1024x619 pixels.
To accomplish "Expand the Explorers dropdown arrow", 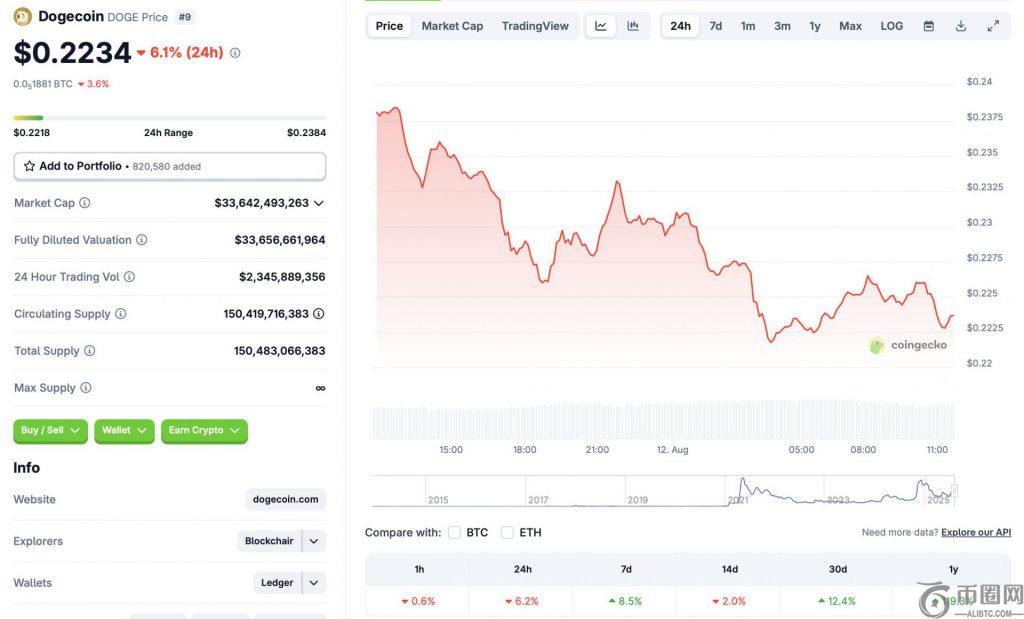I will click(x=314, y=541).
